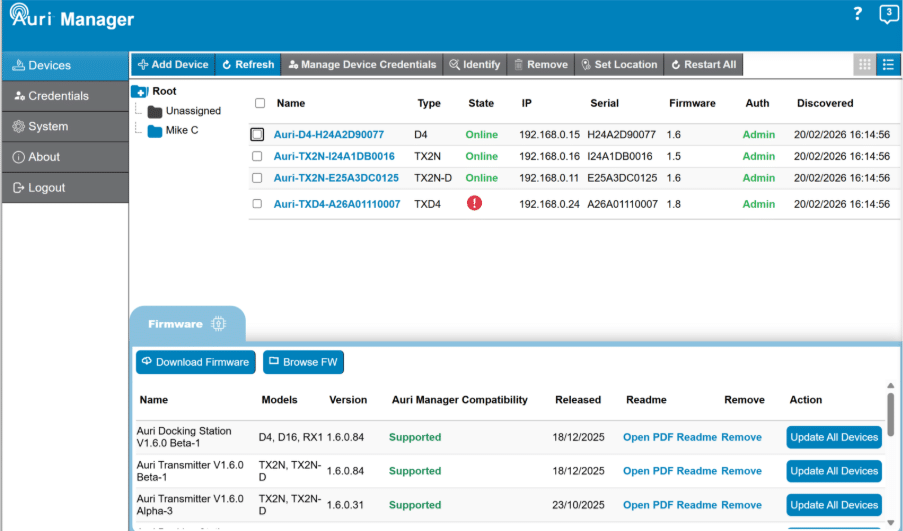The height and width of the screenshot is (531, 903).
Task: Remove Auri Transmitter V1.6.0 Alpha-3 firmware
Action: (x=741, y=505)
